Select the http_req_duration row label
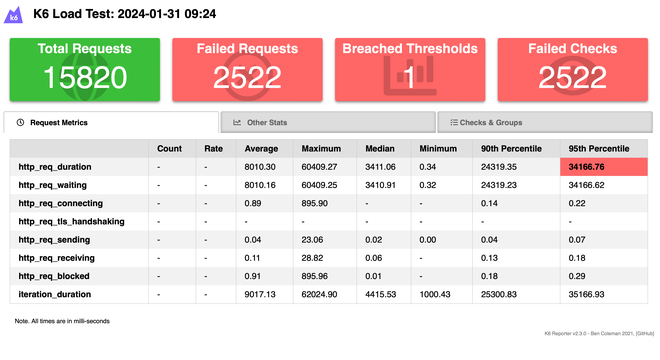660x360 pixels. 55,167
